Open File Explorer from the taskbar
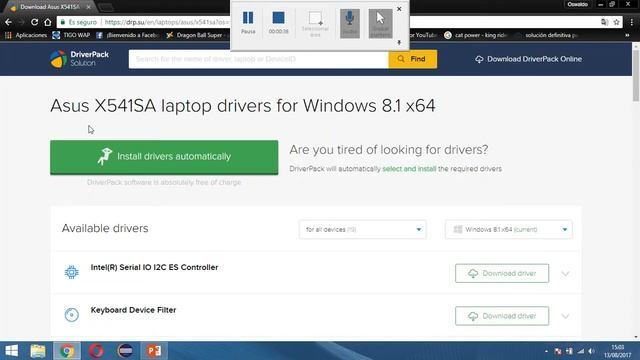The width and height of the screenshot is (640, 360). pos(38,351)
